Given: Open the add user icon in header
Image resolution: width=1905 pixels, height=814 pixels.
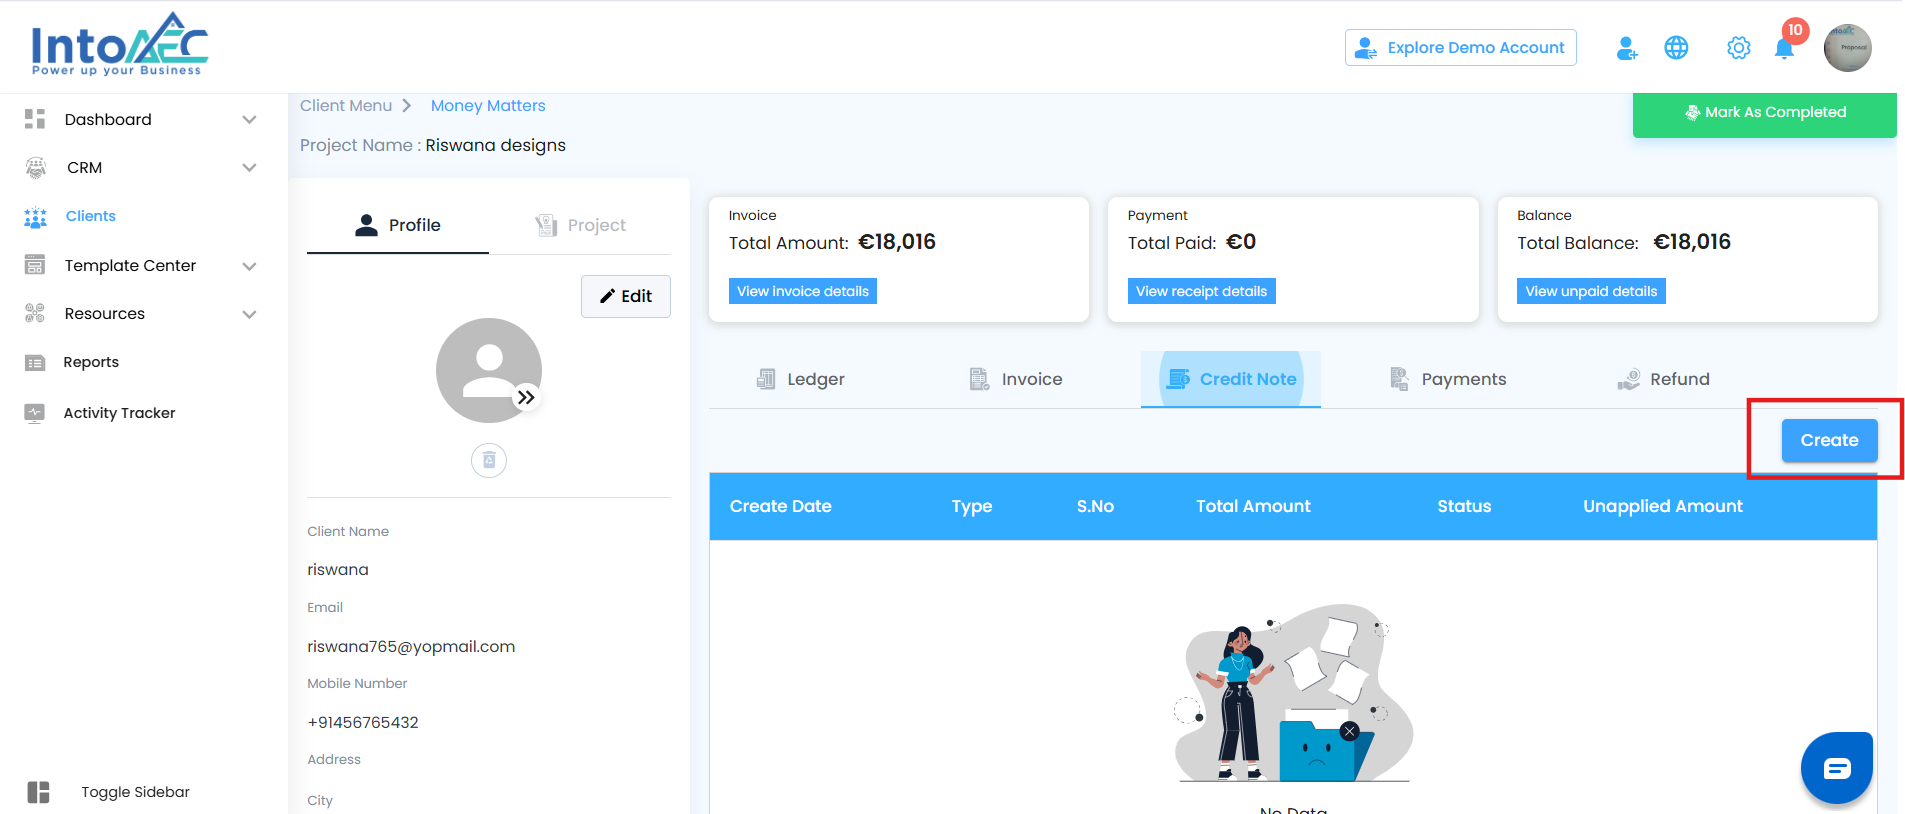Looking at the screenshot, I should [x=1627, y=48].
